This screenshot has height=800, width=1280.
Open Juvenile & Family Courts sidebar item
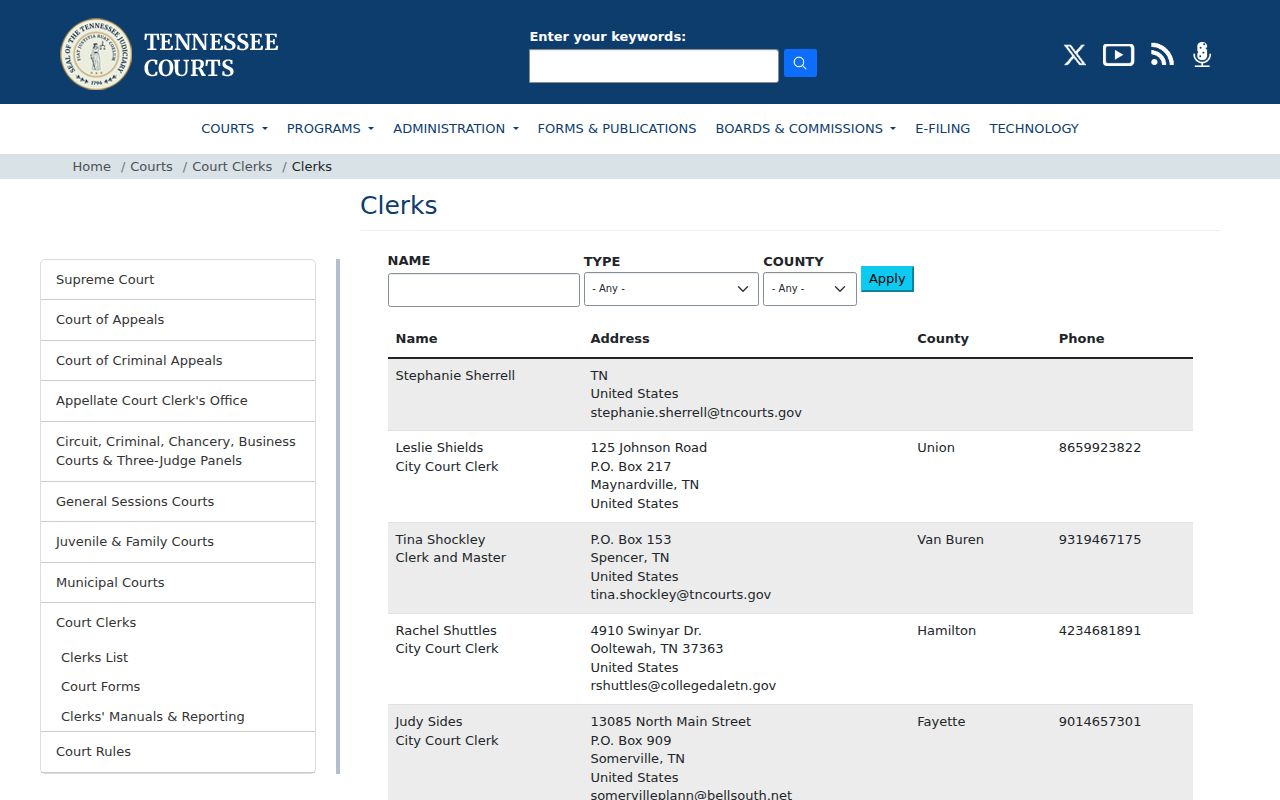(178, 542)
